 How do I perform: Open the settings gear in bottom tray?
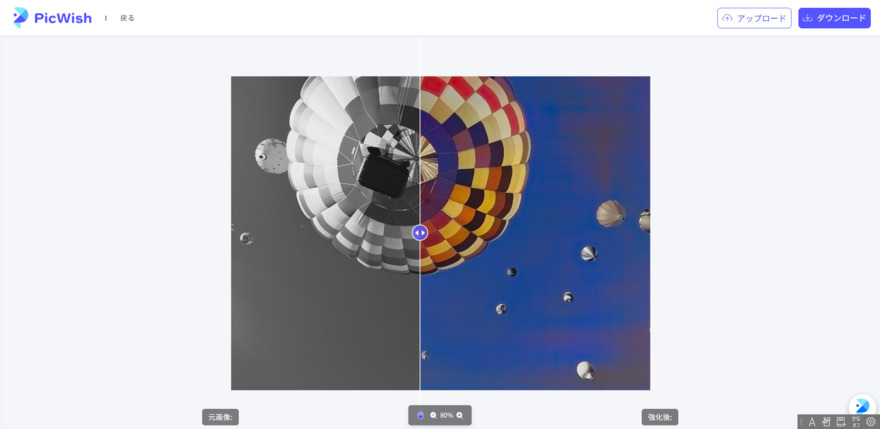(x=870, y=422)
